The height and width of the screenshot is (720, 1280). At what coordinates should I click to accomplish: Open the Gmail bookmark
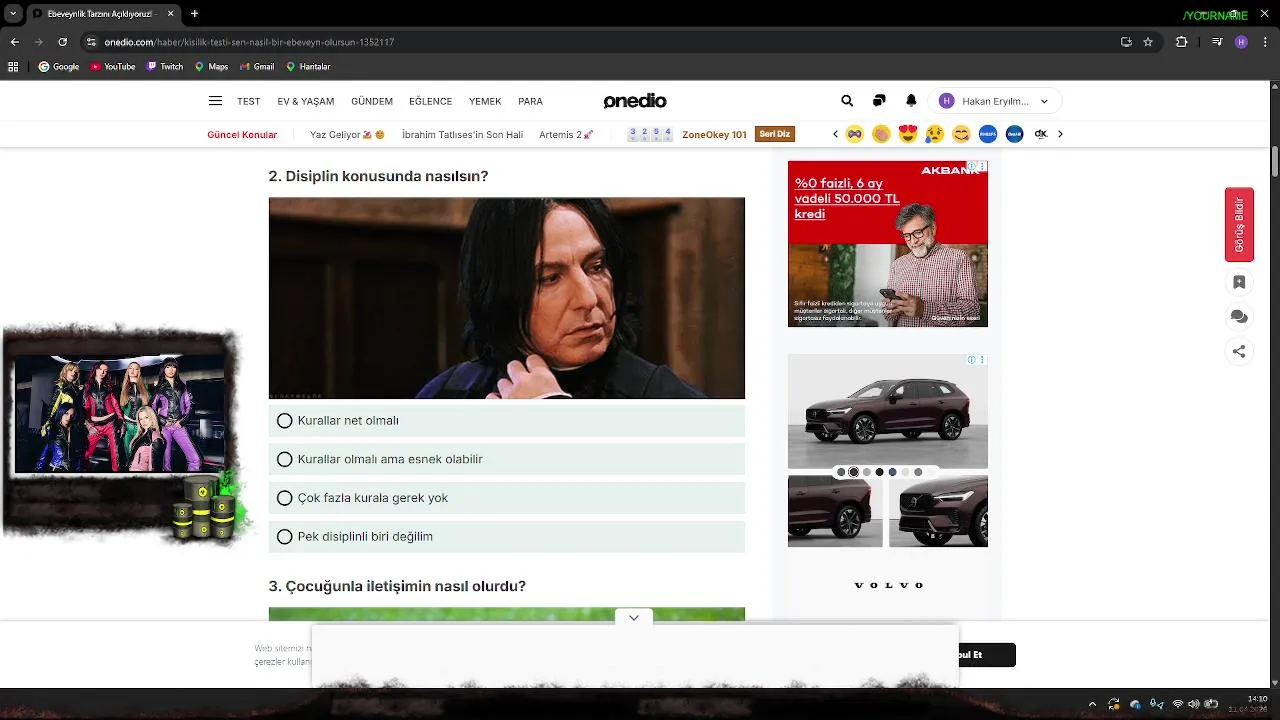(257, 67)
